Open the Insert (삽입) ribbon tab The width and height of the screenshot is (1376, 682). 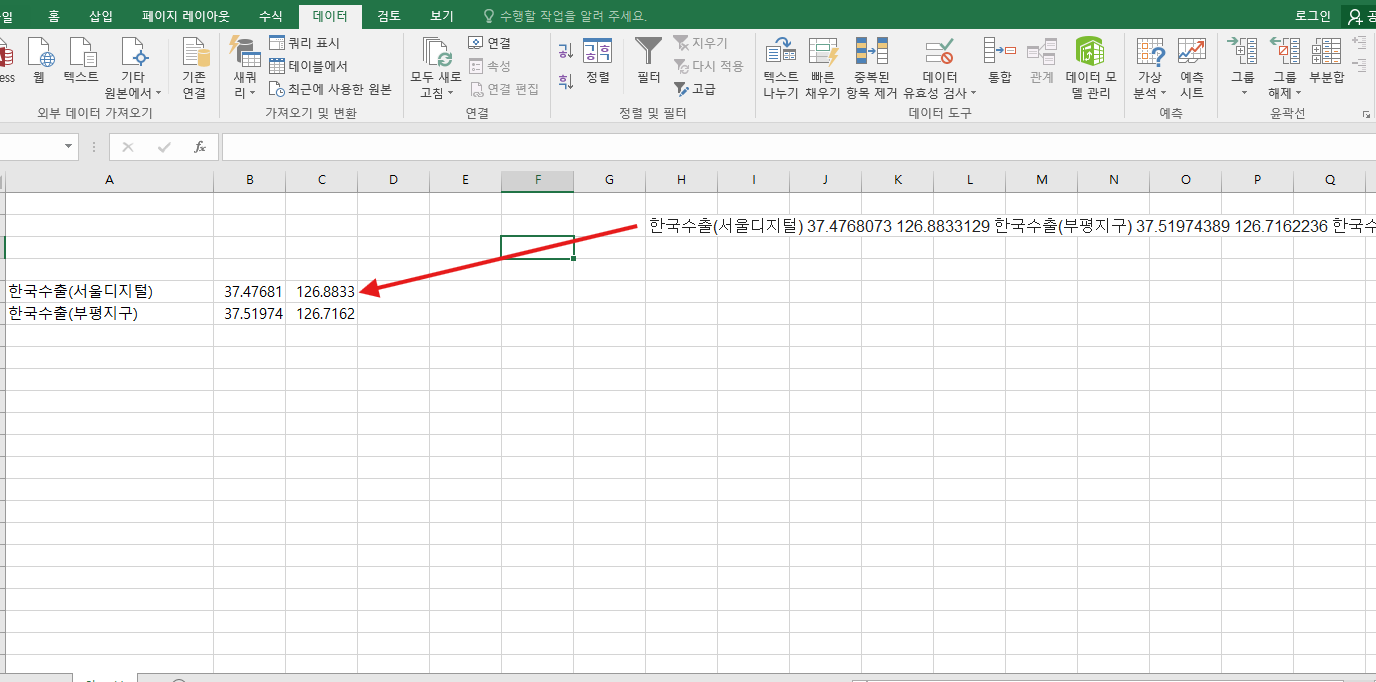click(101, 16)
